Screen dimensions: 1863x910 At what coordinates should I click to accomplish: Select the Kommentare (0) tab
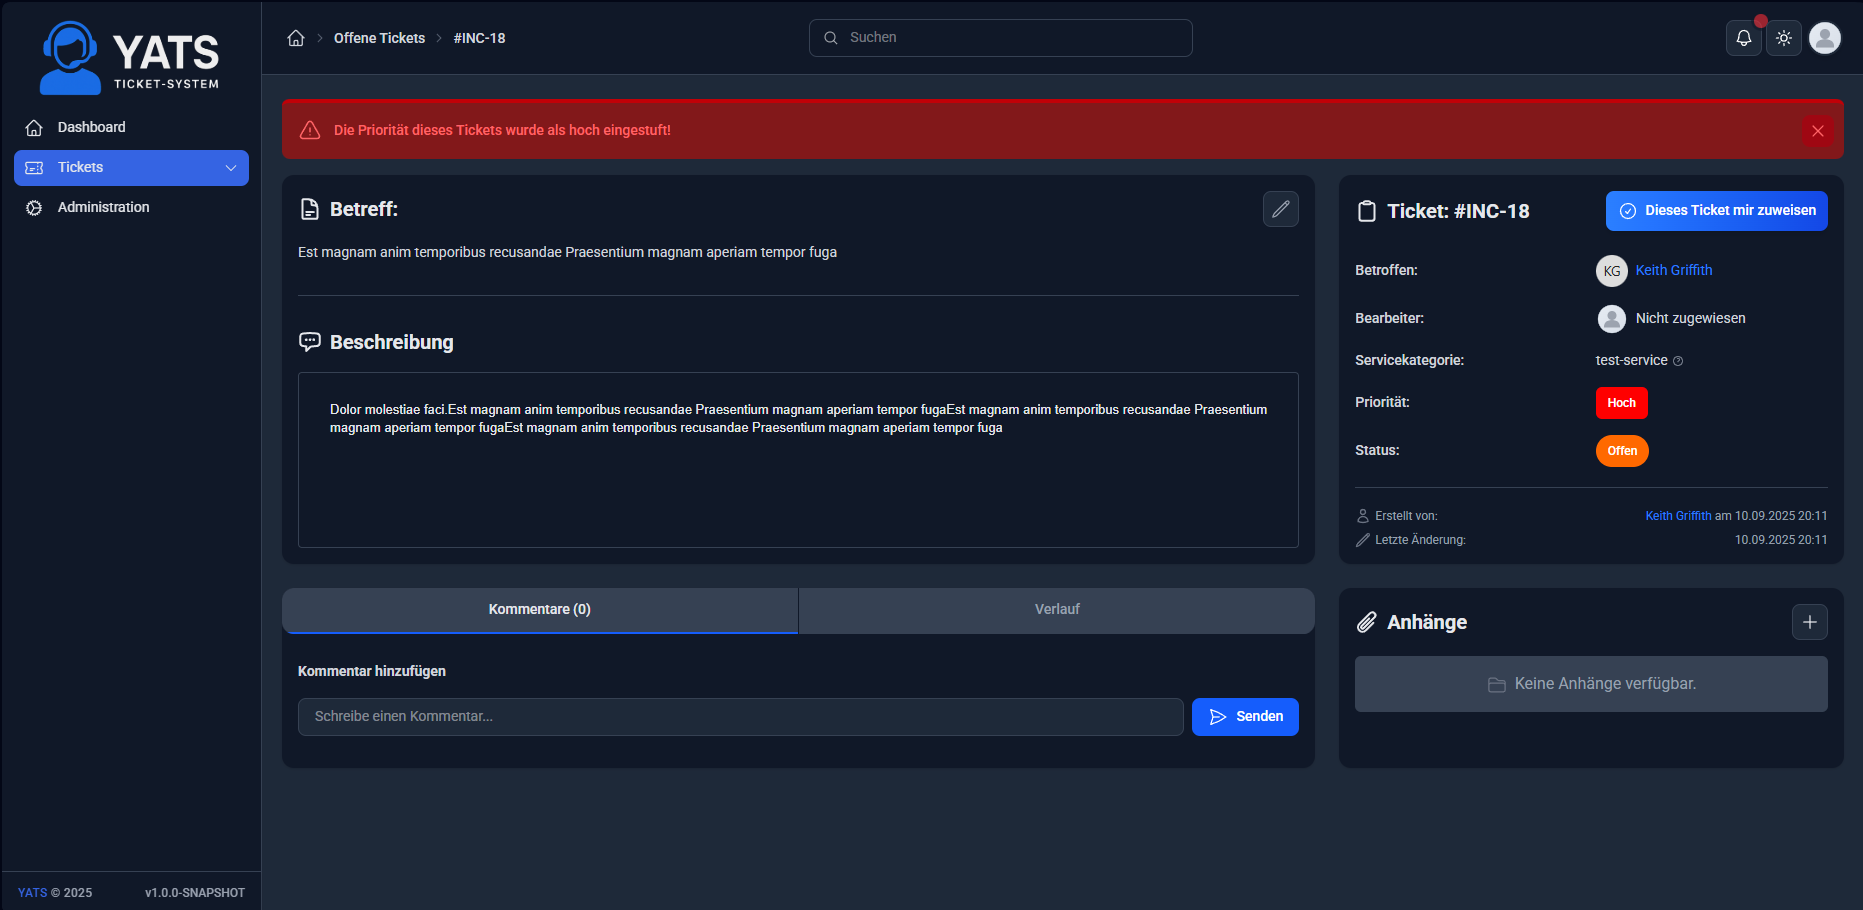pos(539,610)
